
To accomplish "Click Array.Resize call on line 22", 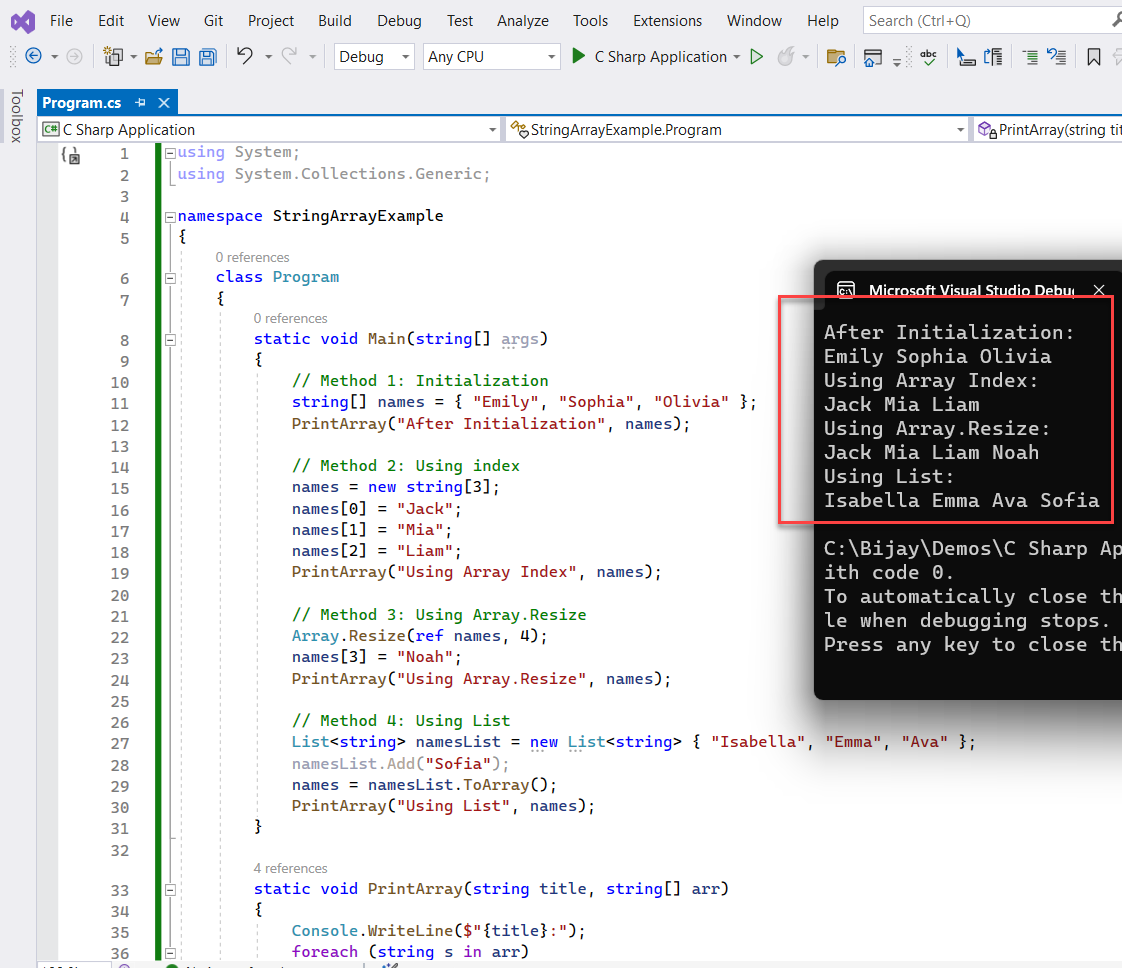I will 419,636.
